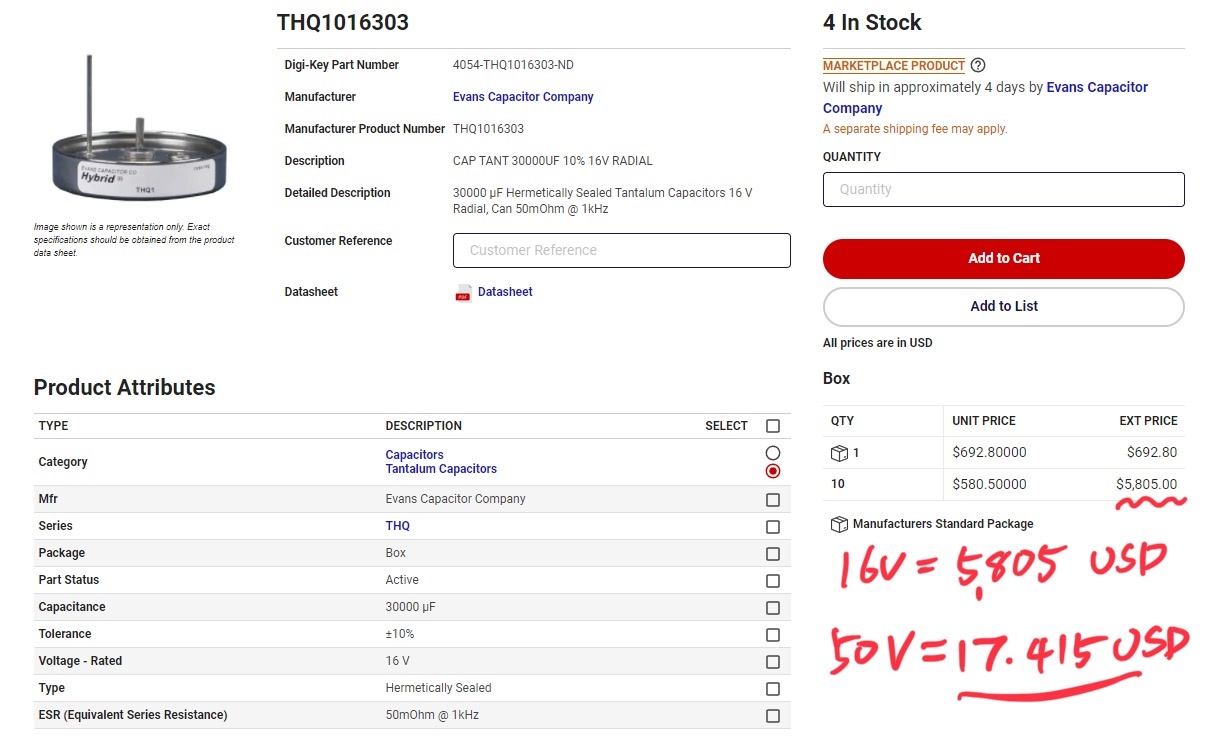
Task: Click extended price $5,805.00
Action: 1147,484
